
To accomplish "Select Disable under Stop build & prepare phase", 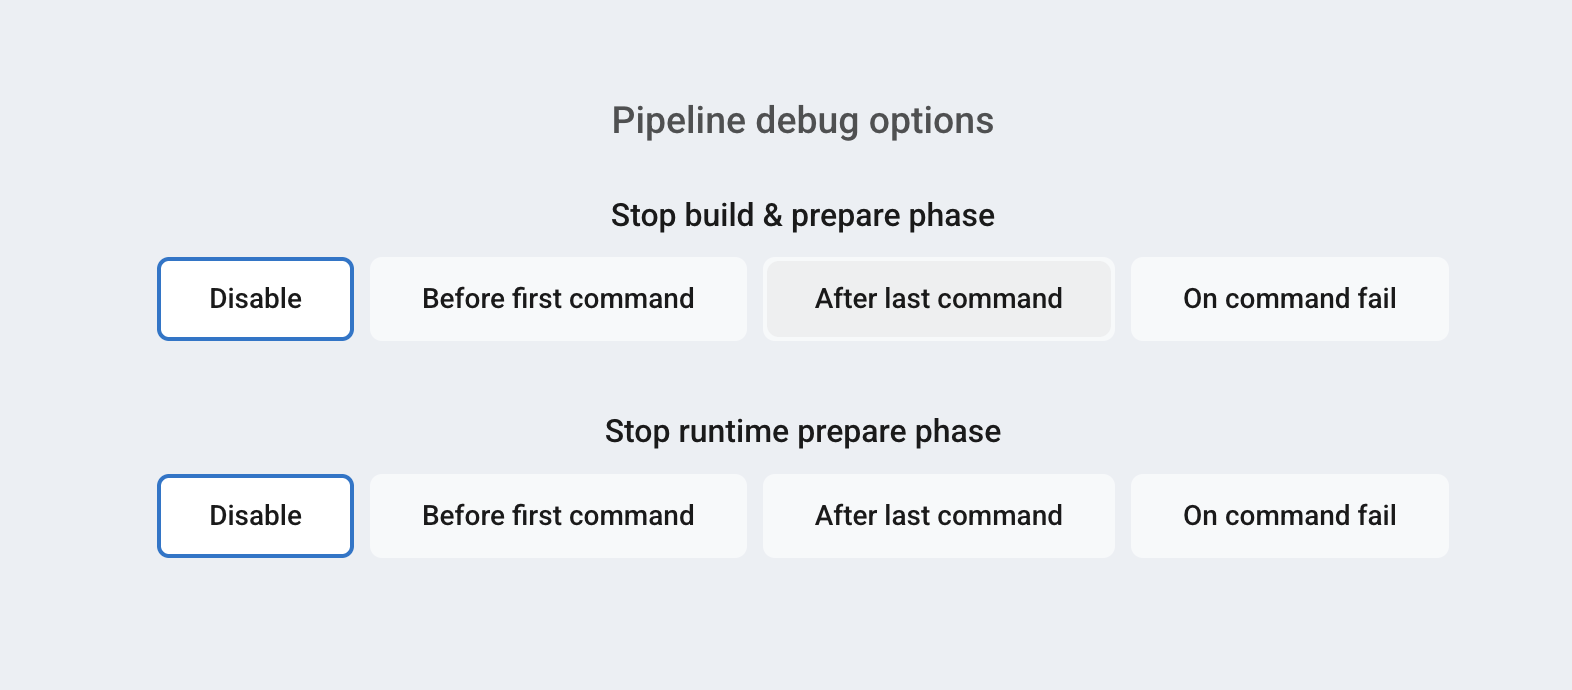I will (255, 299).
